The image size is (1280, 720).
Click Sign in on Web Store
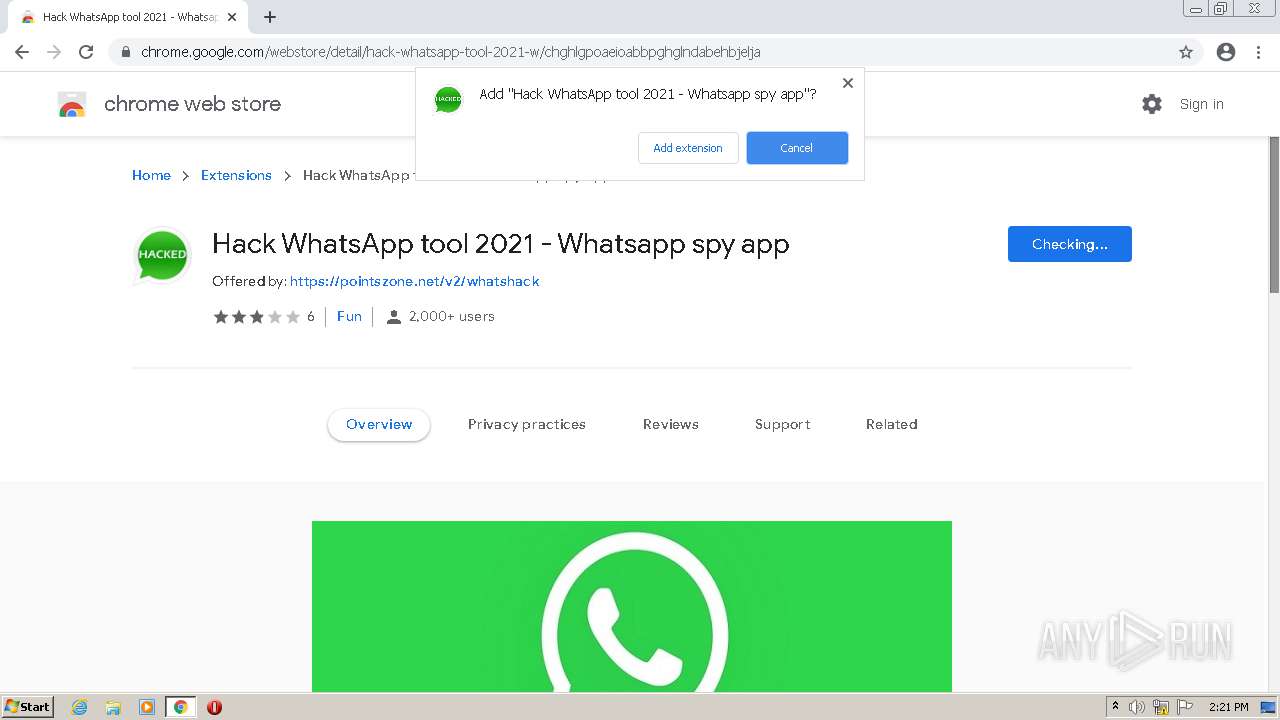tap(1201, 104)
